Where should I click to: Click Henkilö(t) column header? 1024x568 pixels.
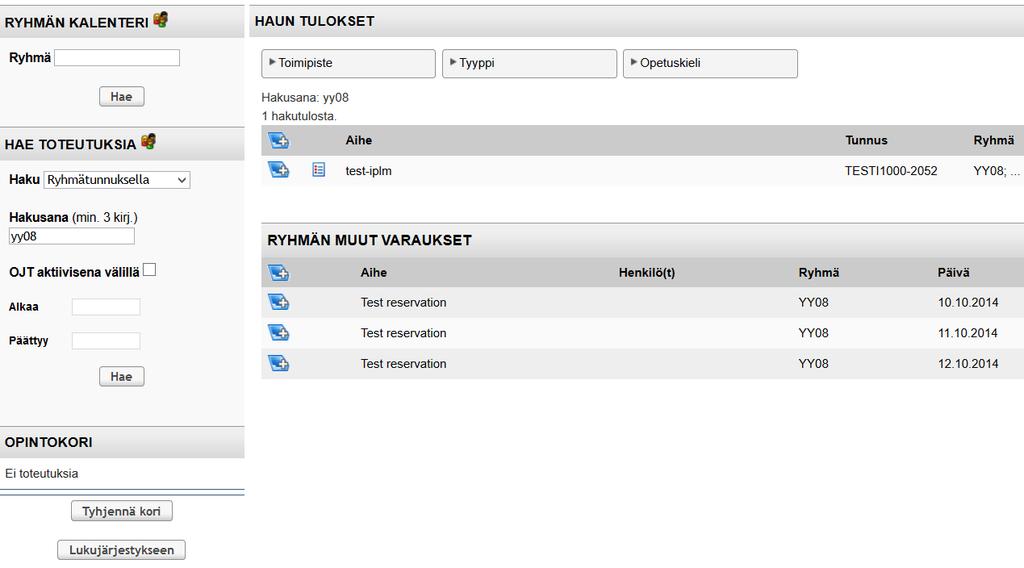tap(647, 273)
